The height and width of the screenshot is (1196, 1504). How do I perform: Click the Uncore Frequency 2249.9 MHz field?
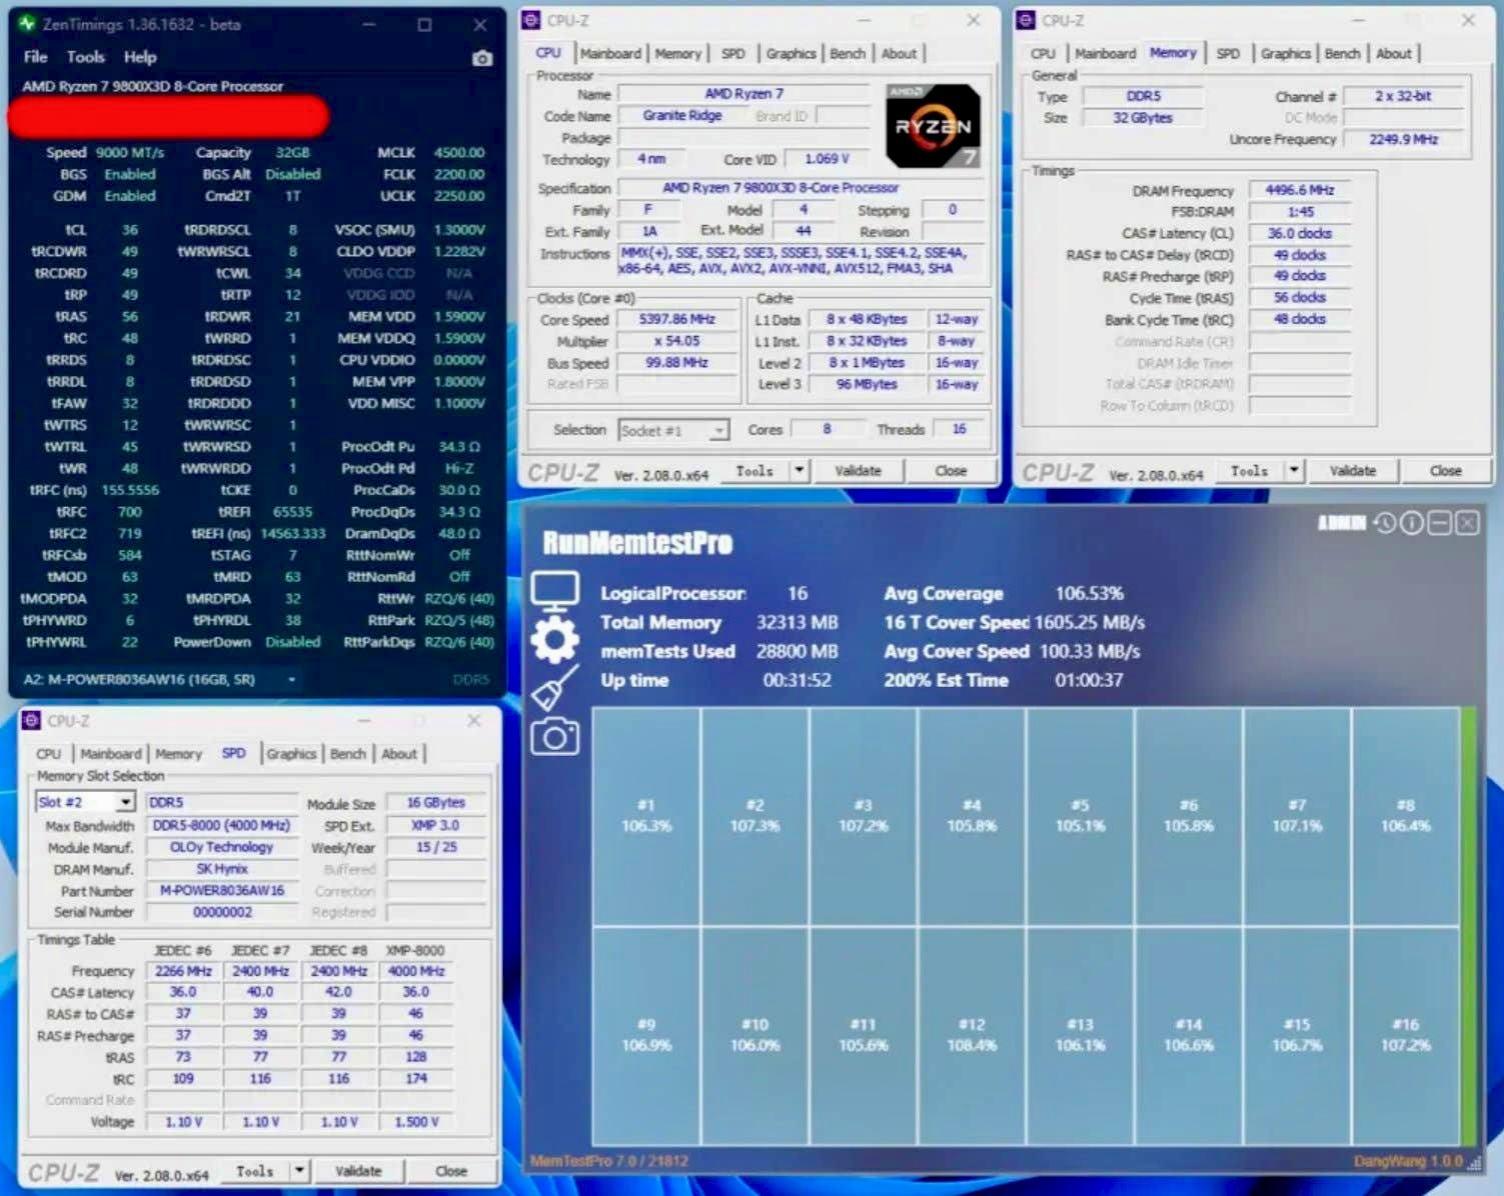coord(1403,140)
